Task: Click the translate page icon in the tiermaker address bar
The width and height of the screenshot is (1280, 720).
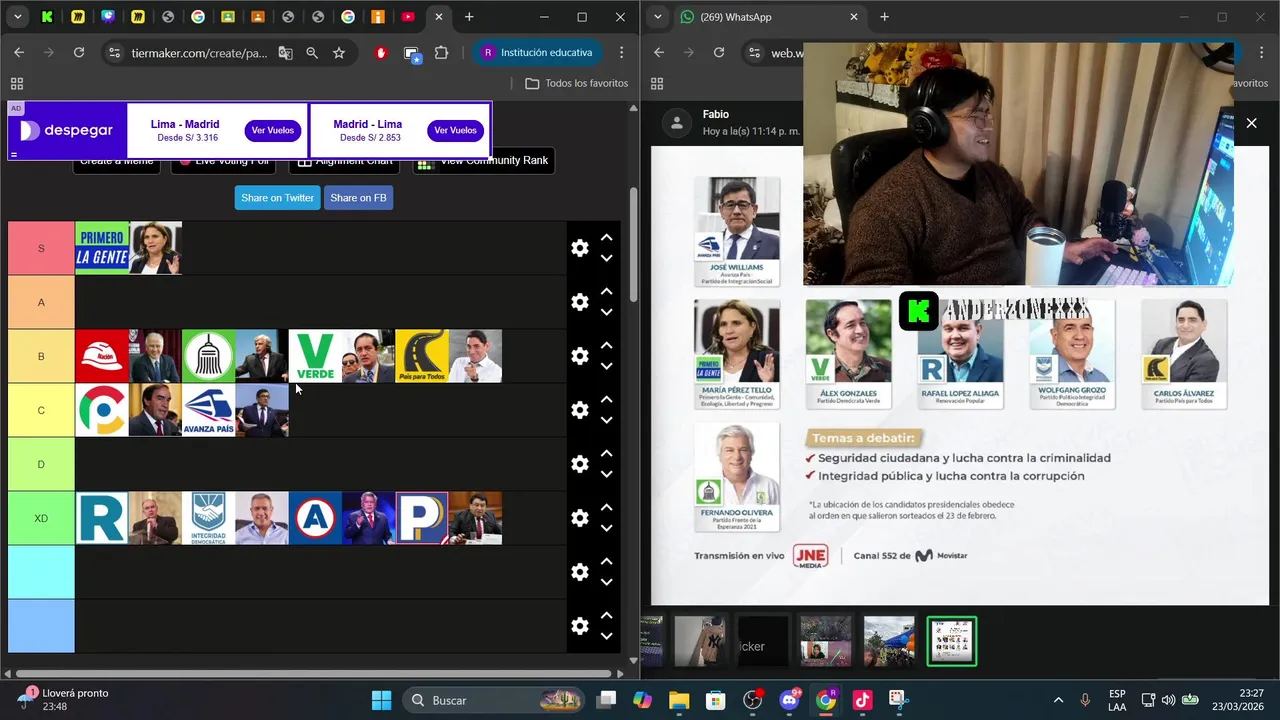Action: [285, 53]
